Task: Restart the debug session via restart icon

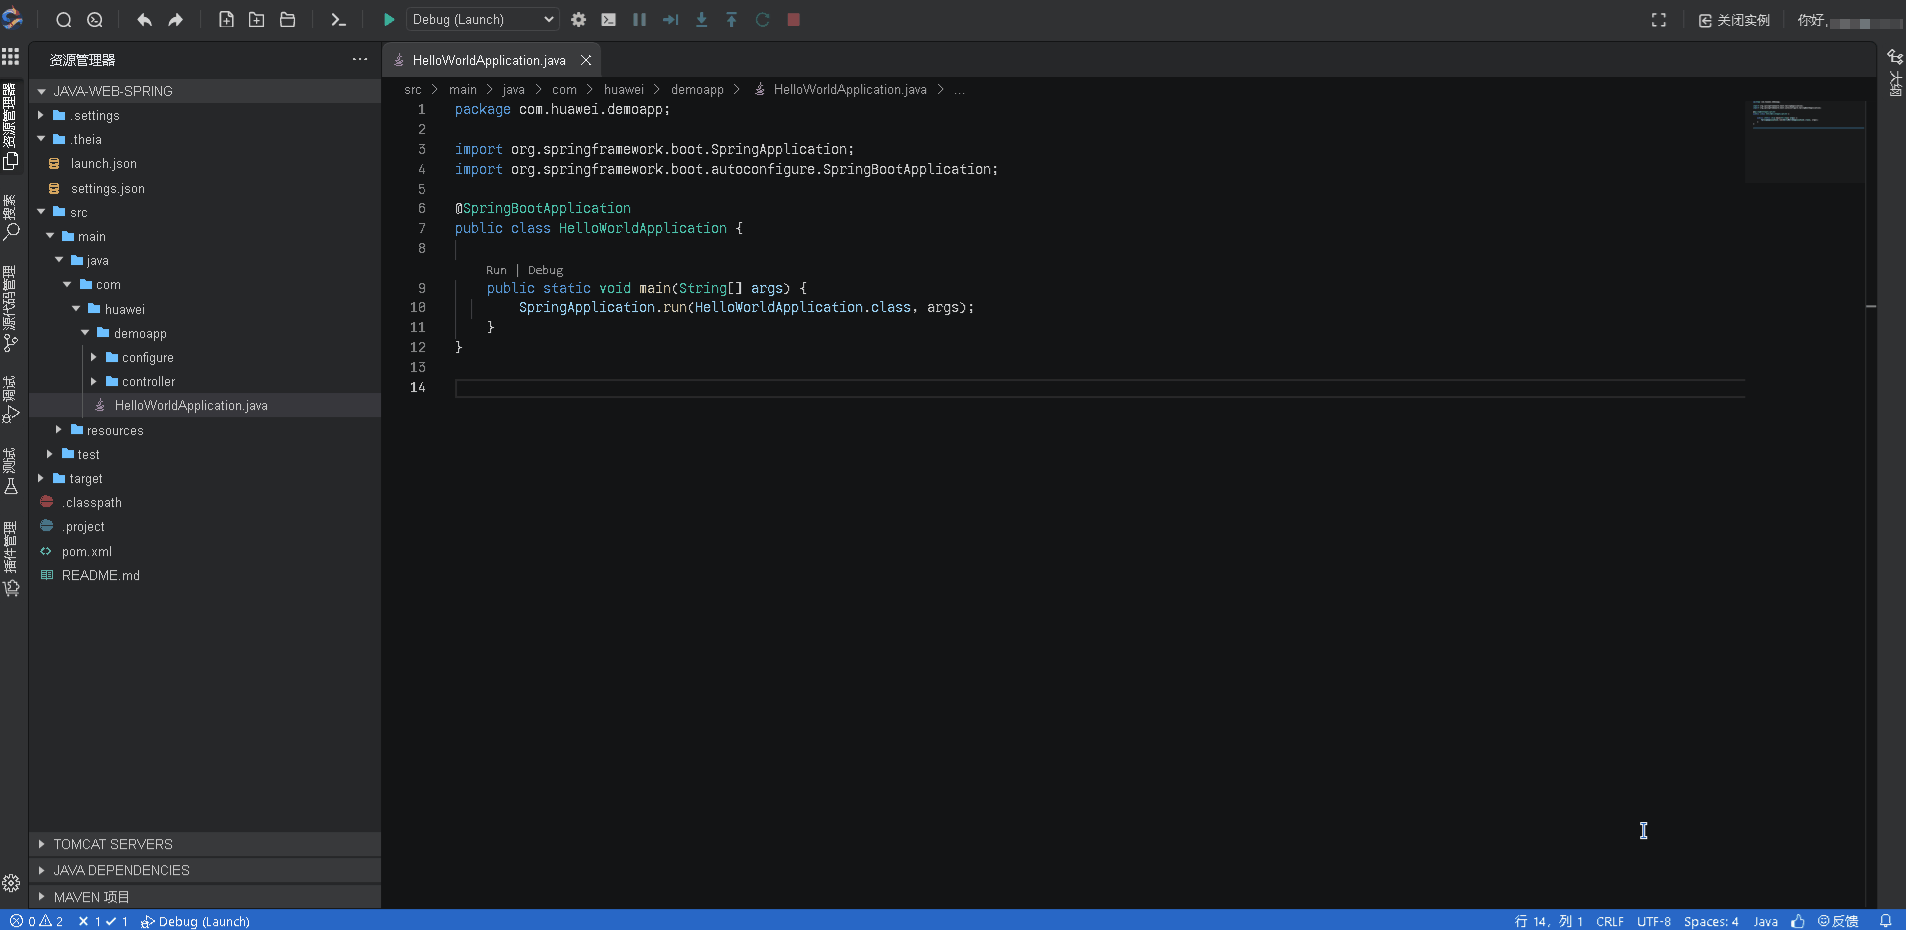Action: 763,19
